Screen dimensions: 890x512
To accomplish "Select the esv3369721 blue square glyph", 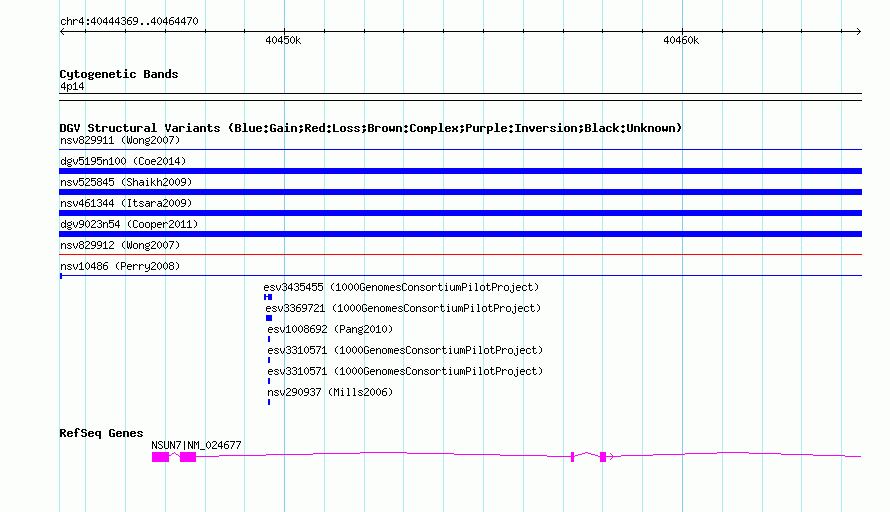I will point(269,318).
